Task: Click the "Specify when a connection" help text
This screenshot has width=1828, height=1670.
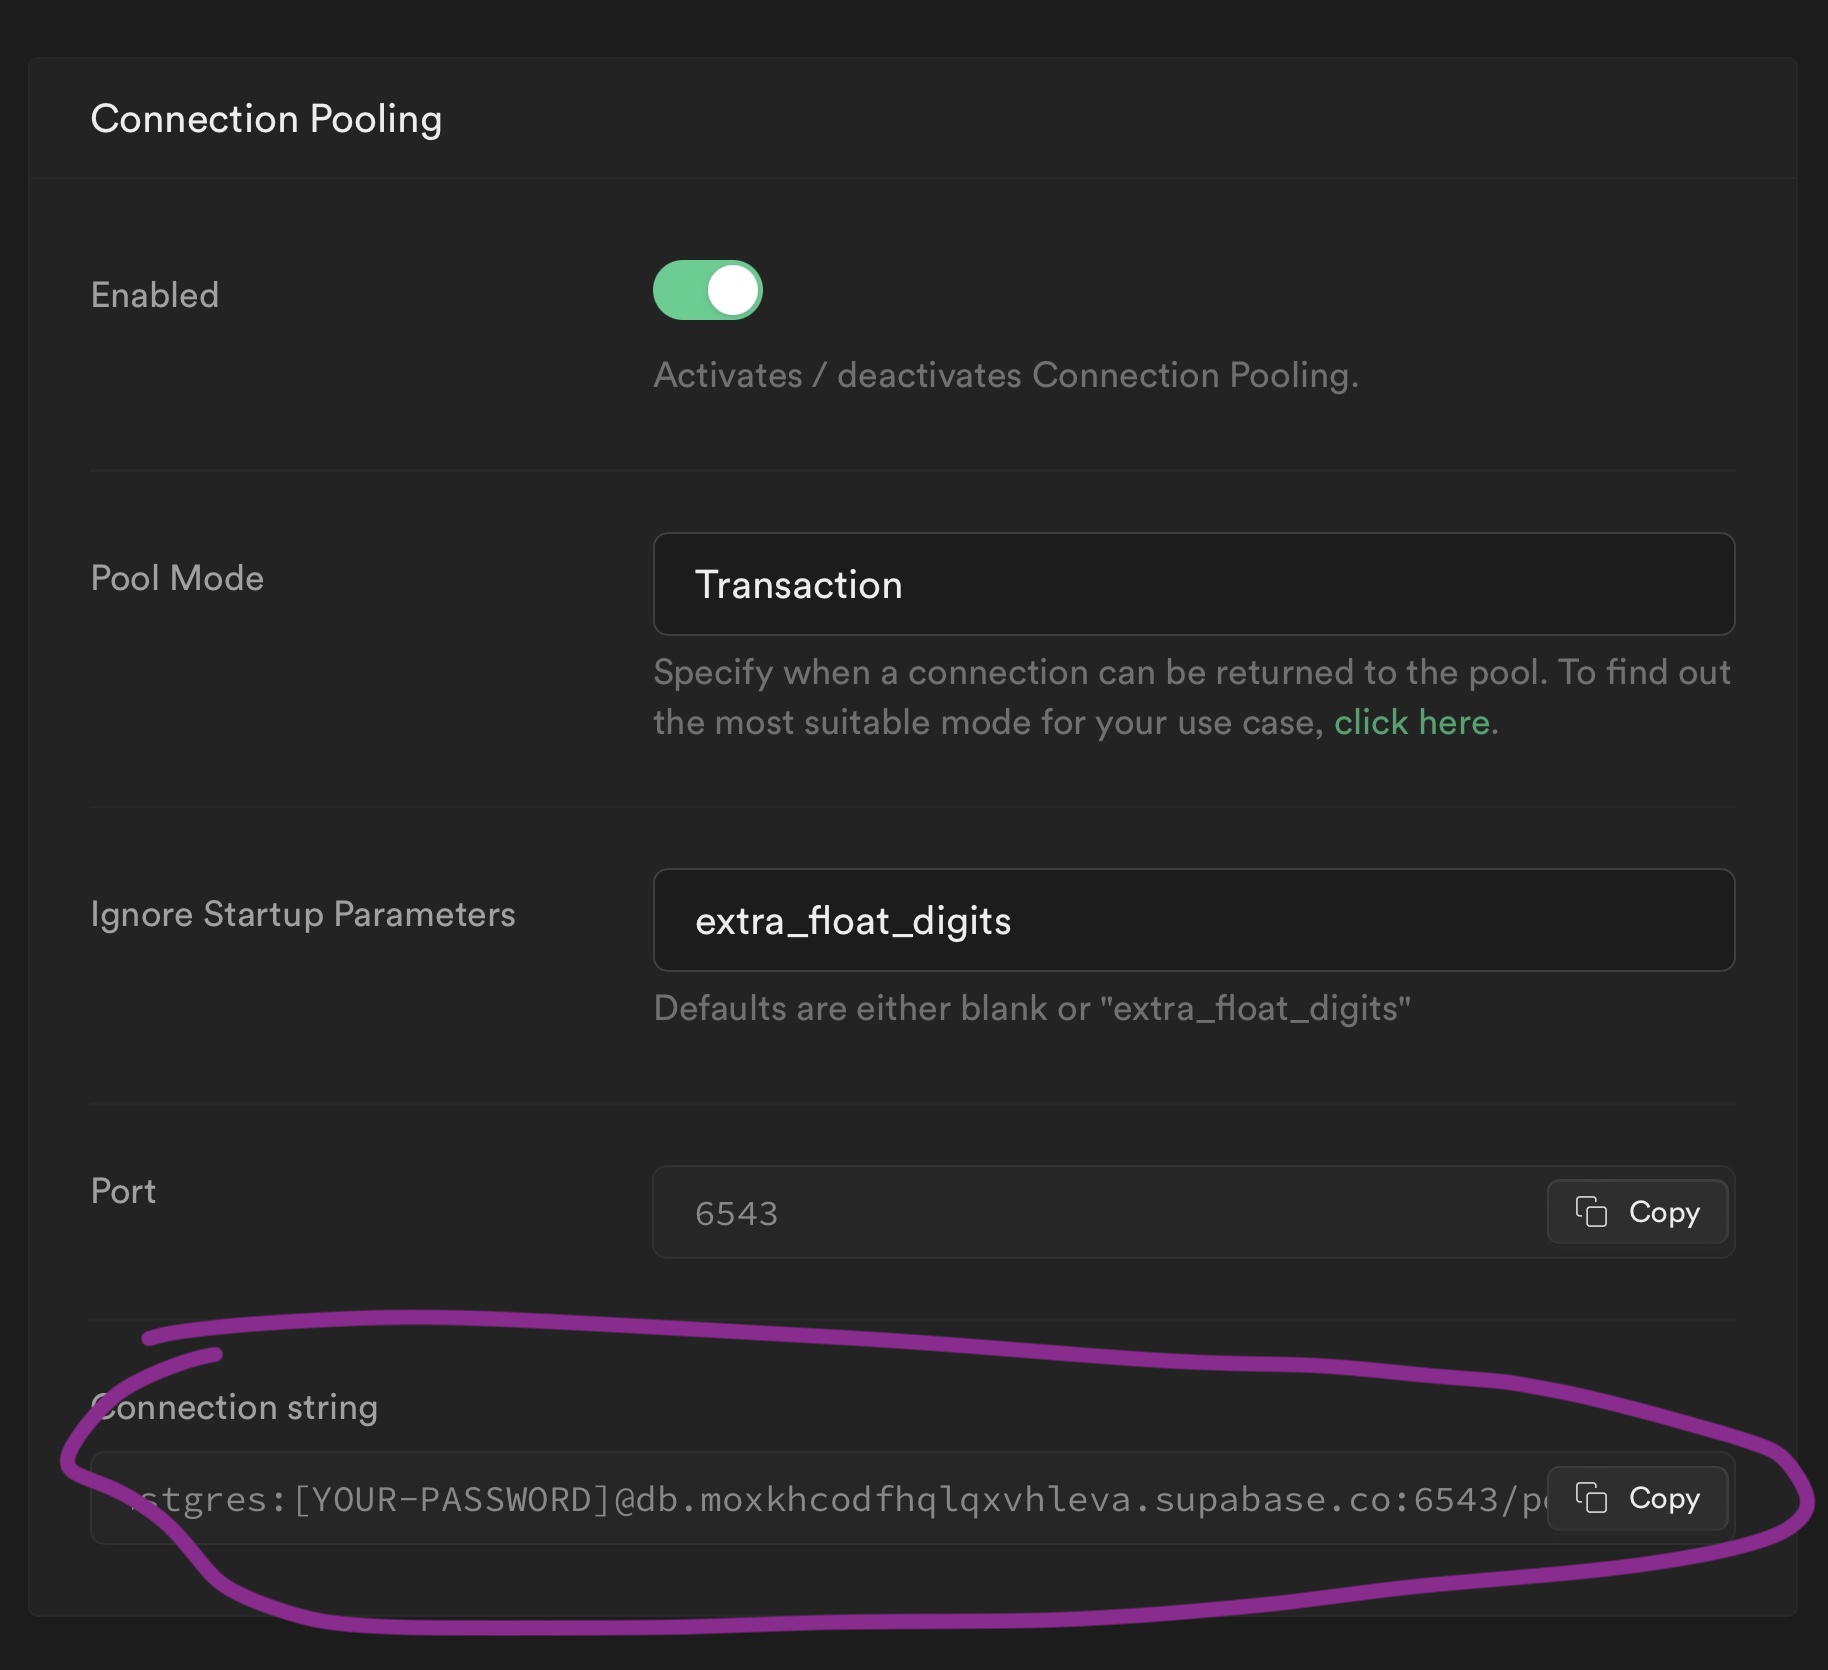Action: point(1191,672)
